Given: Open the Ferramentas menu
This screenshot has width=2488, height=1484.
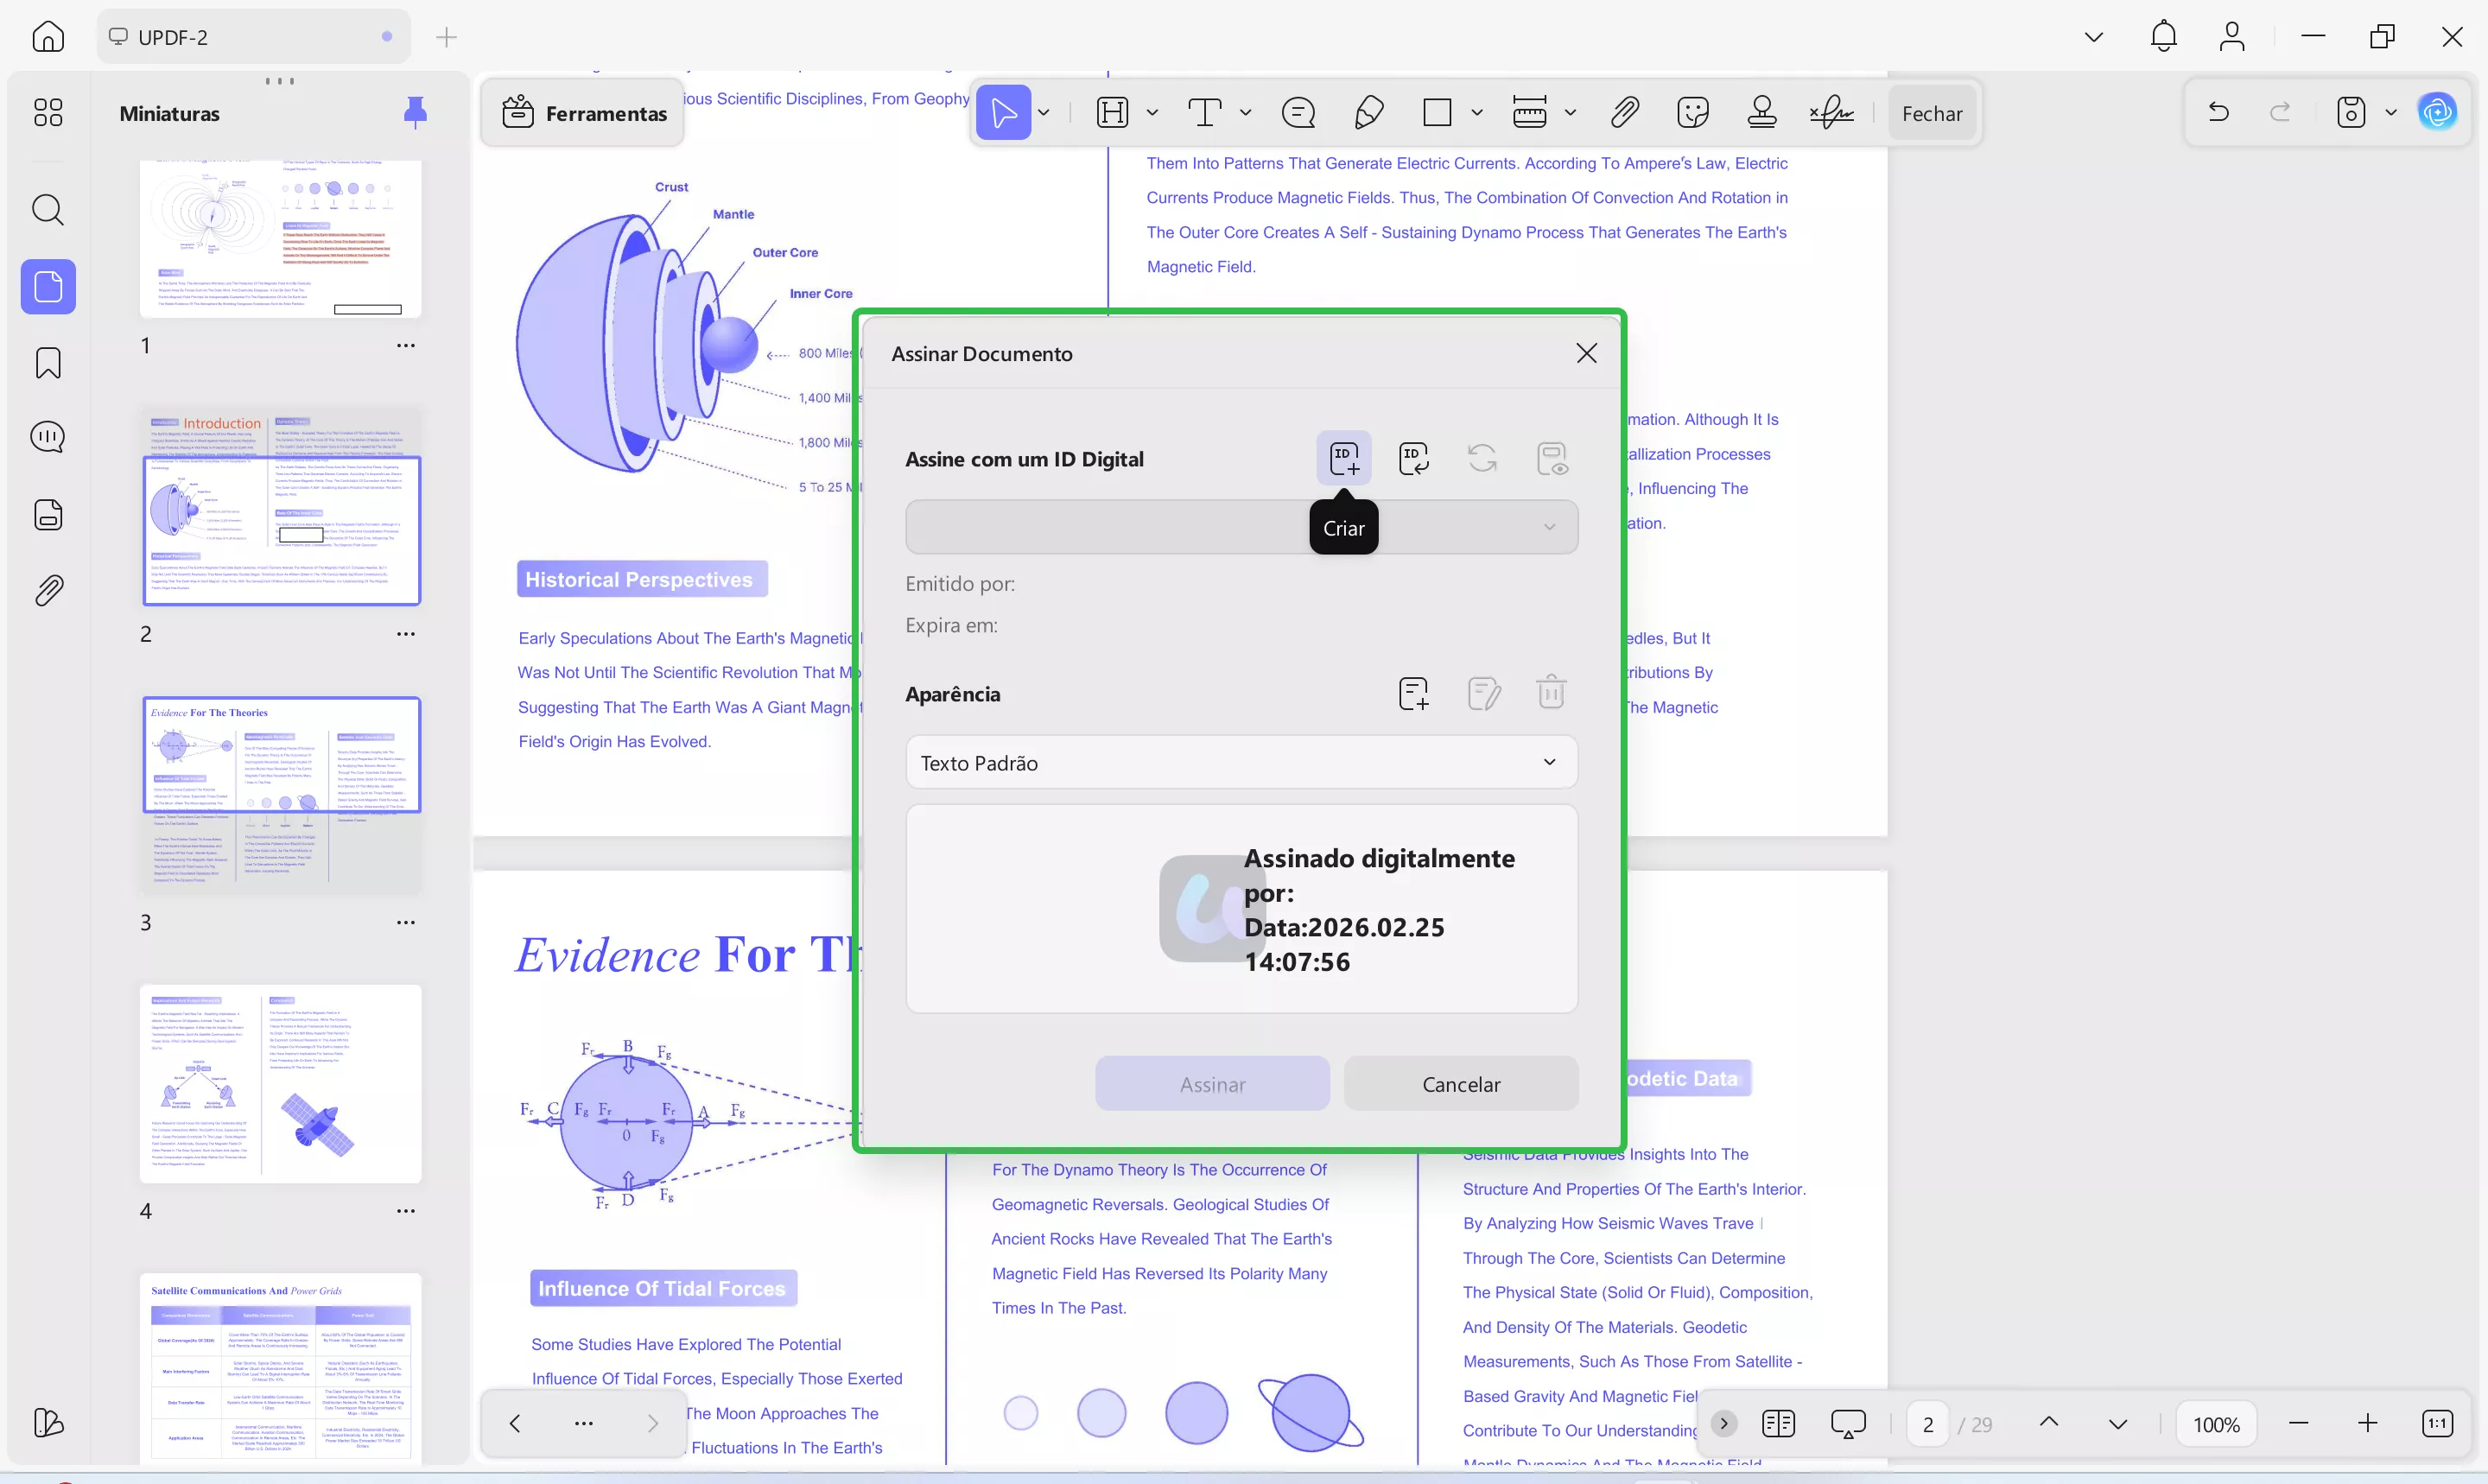Looking at the screenshot, I should click(x=584, y=112).
